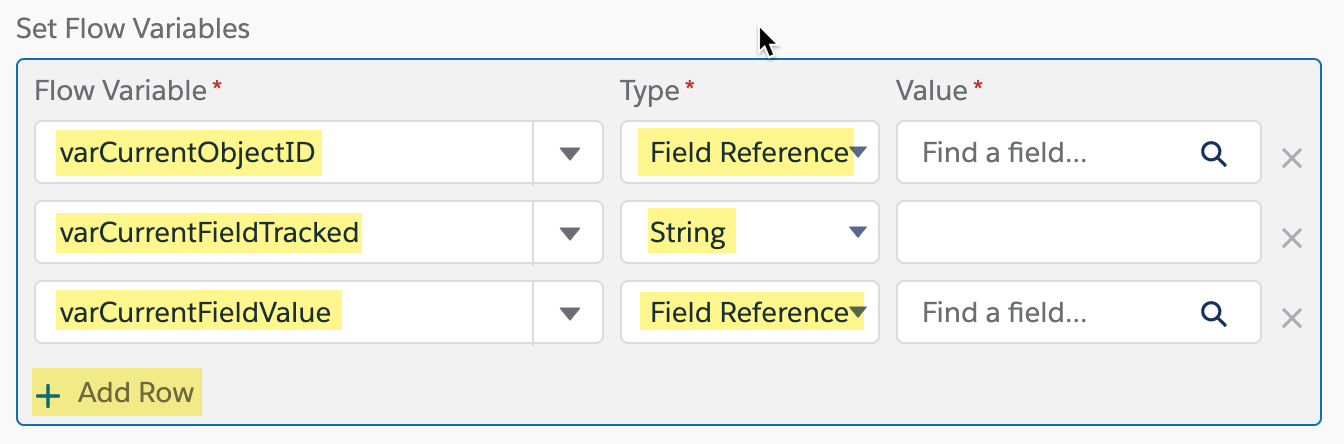The width and height of the screenshot is (1344, 444).
Task: Click the plus icon beside Add Row
Action: (47, 396)
